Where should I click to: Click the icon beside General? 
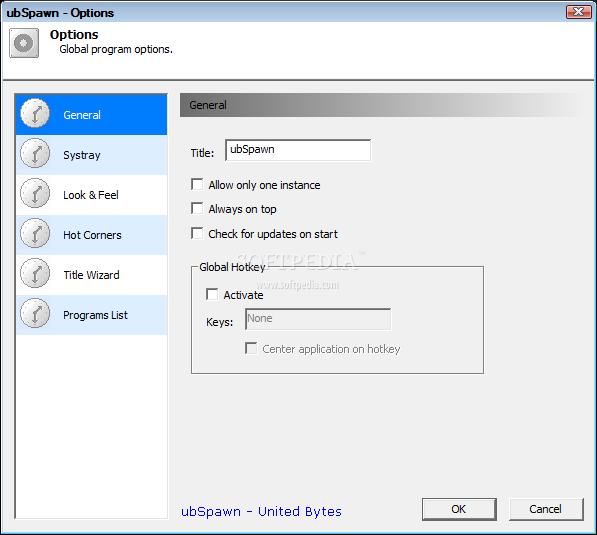[35, 113]
